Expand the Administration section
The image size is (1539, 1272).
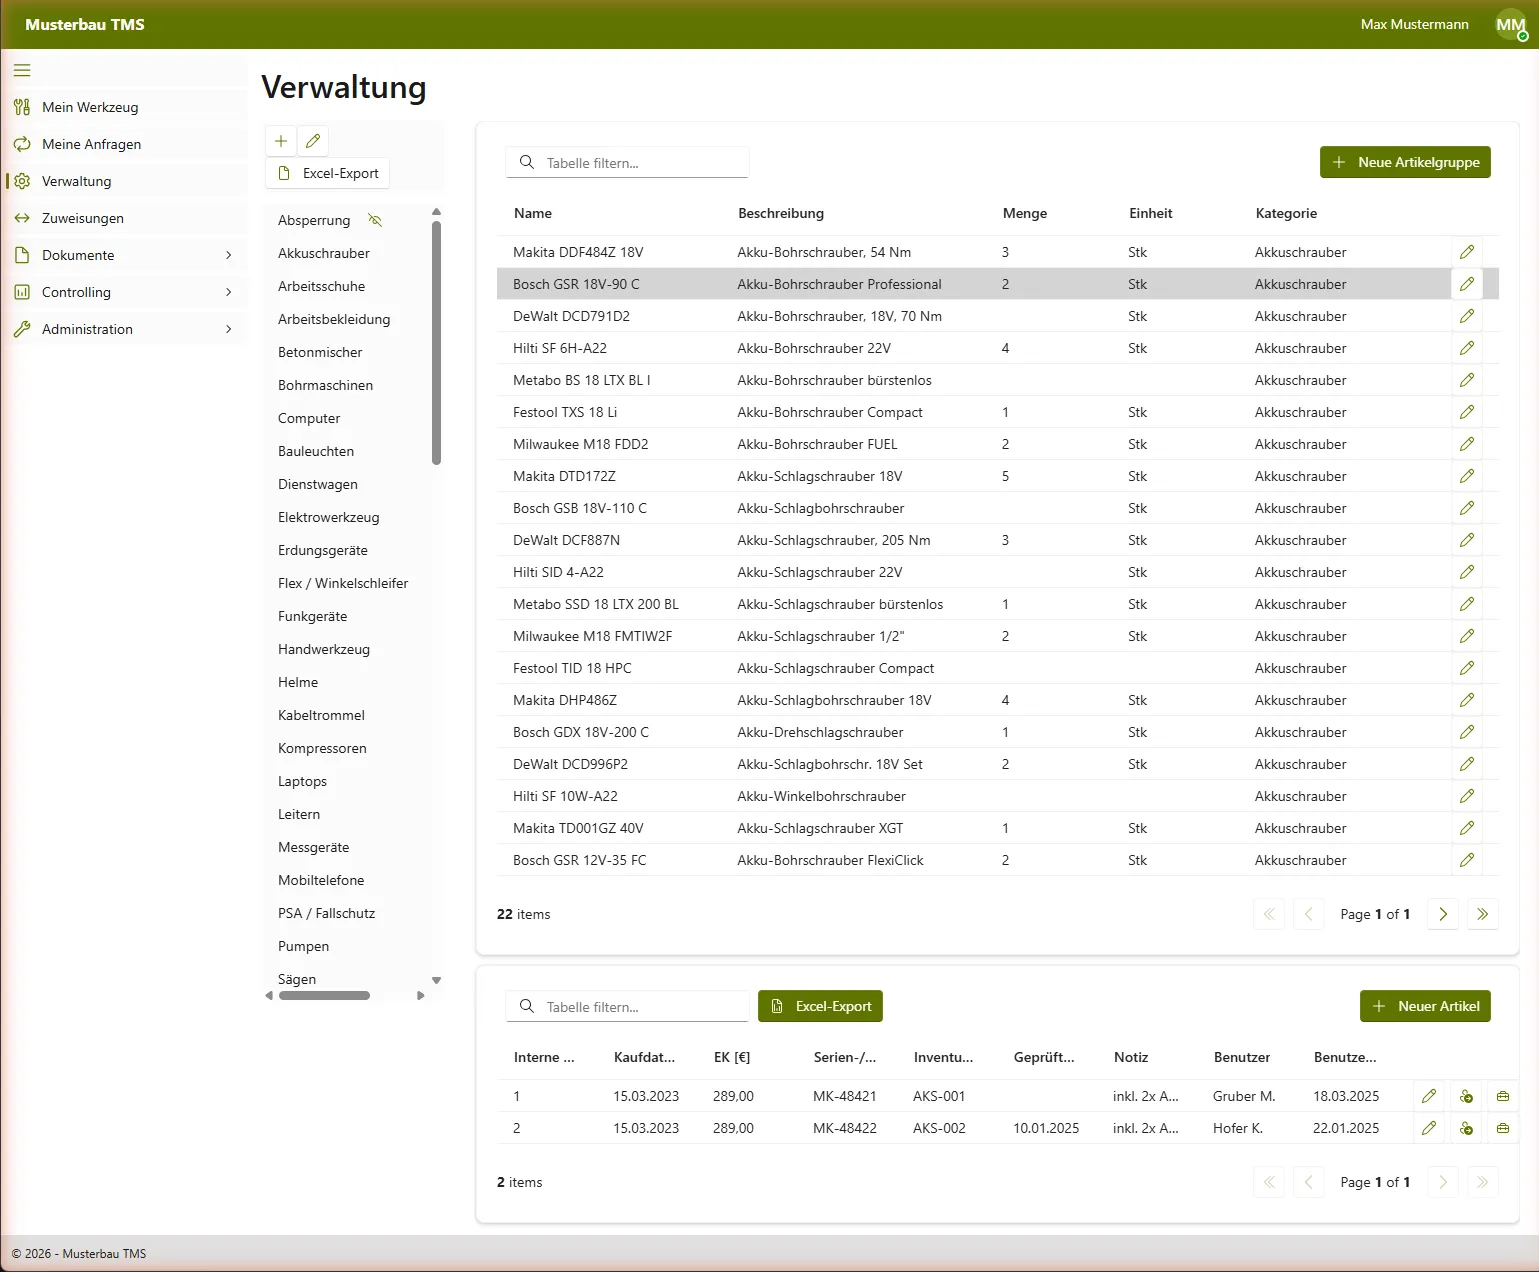coord(125,329)
